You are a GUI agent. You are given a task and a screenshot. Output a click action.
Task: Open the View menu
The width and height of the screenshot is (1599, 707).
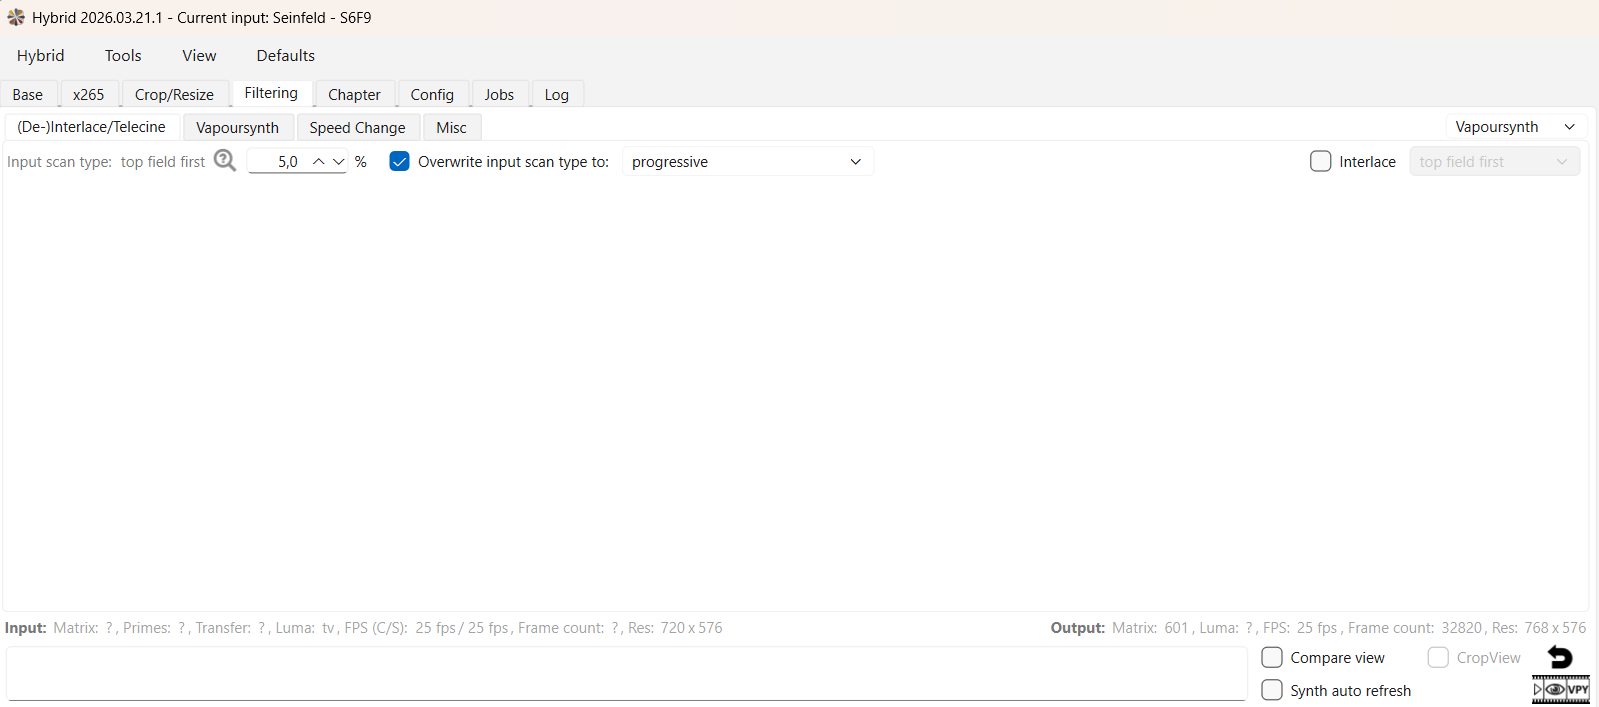199,56
